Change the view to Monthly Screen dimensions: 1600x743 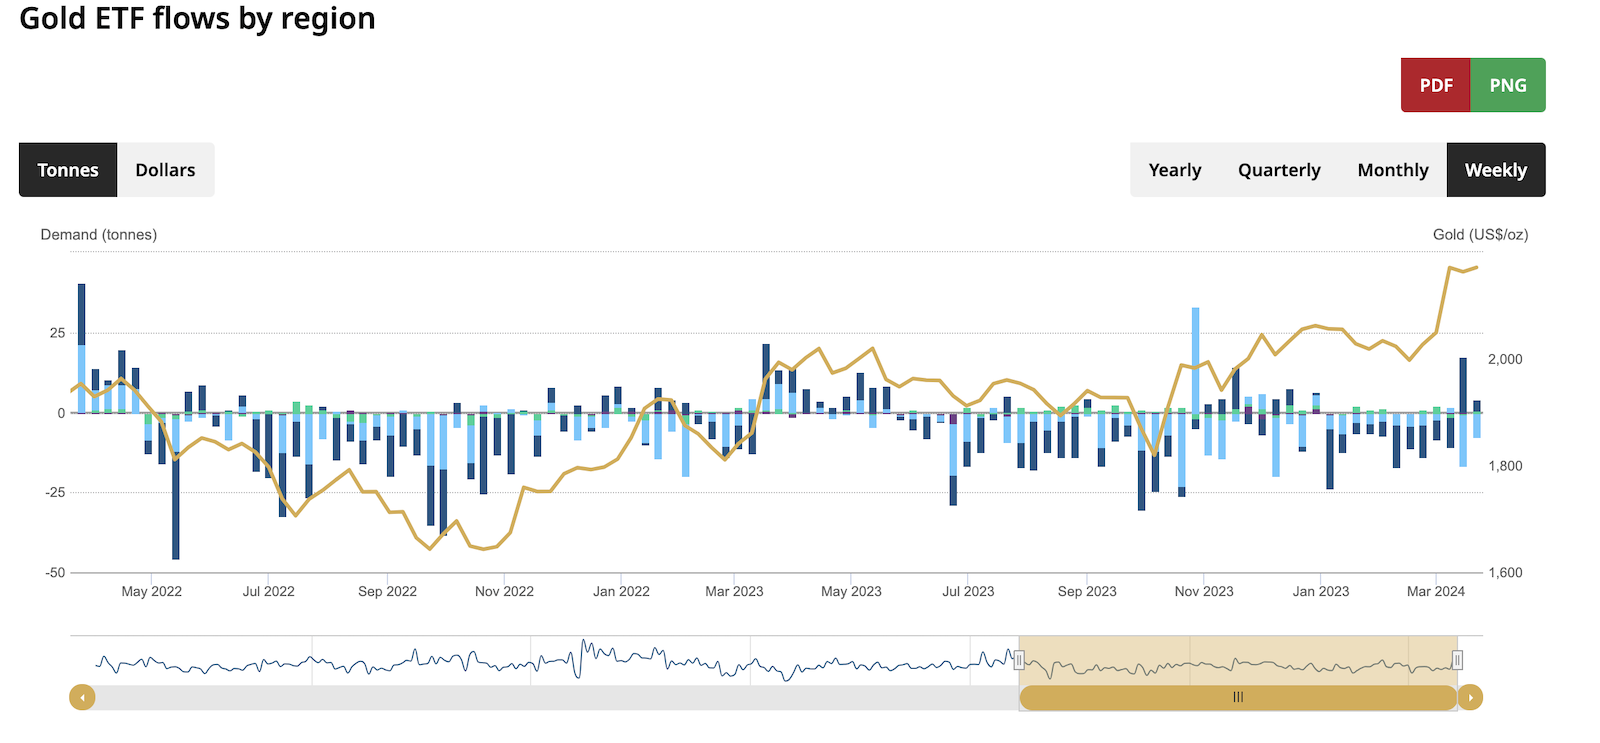(x=1392, y=170)
